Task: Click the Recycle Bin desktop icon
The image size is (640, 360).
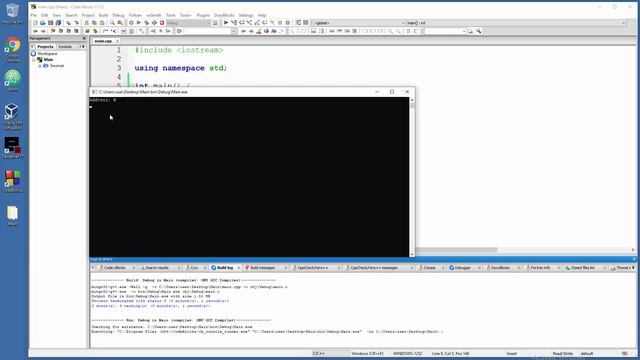Action: [x=13, y=13]
